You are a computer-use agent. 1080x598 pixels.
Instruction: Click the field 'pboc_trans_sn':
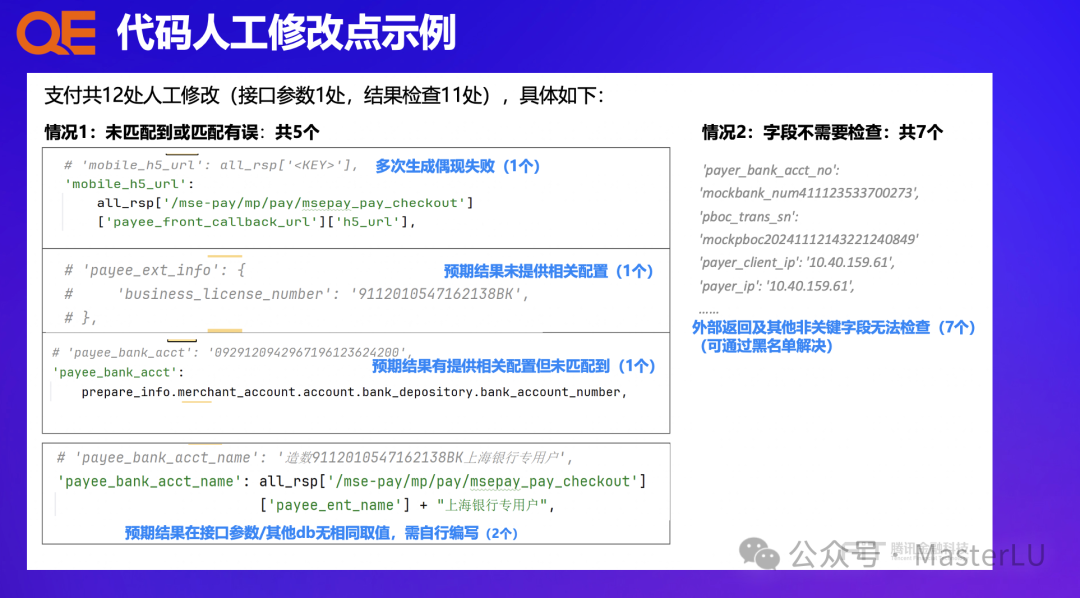point(749,216)
